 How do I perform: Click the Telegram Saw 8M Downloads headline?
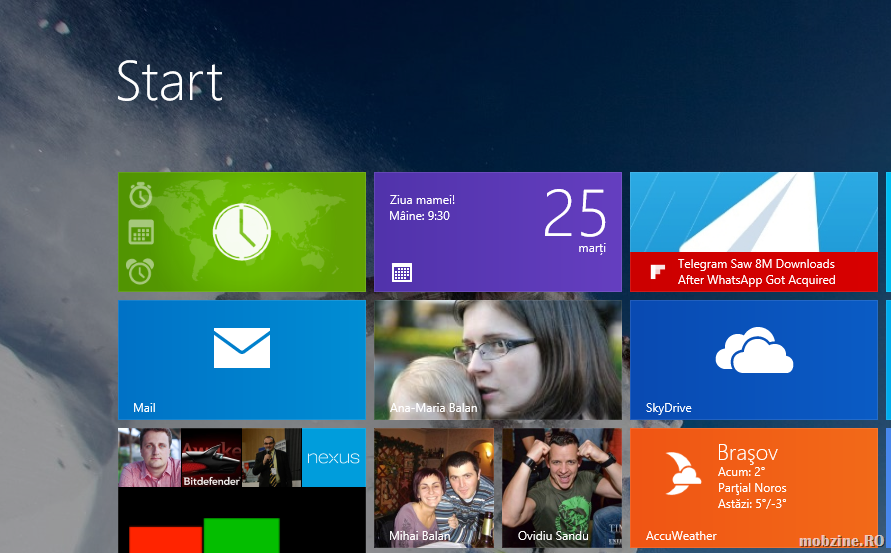[x=756, y=272]
